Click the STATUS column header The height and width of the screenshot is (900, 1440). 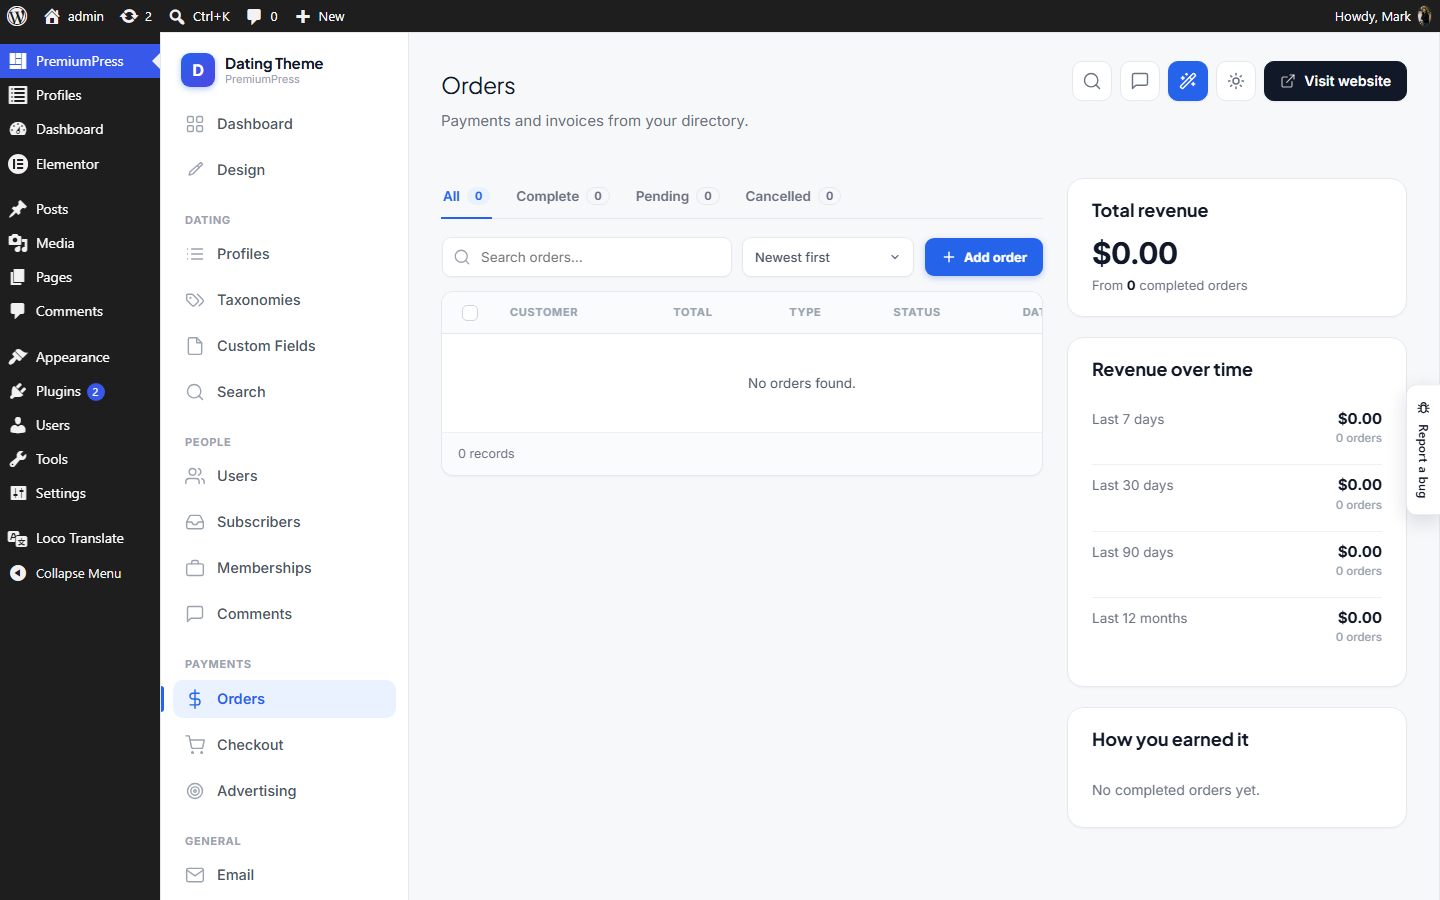pyautogui.click(x=917, y=312)
